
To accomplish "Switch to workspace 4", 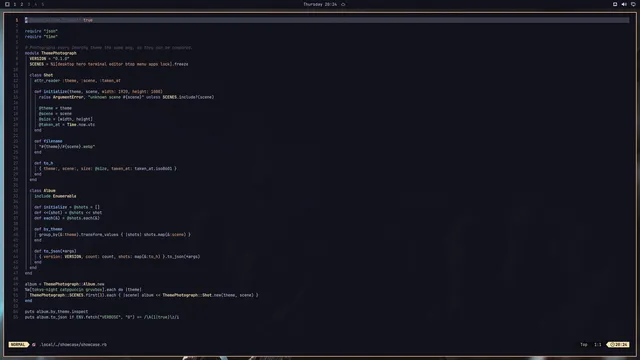I will pos(36,4).
